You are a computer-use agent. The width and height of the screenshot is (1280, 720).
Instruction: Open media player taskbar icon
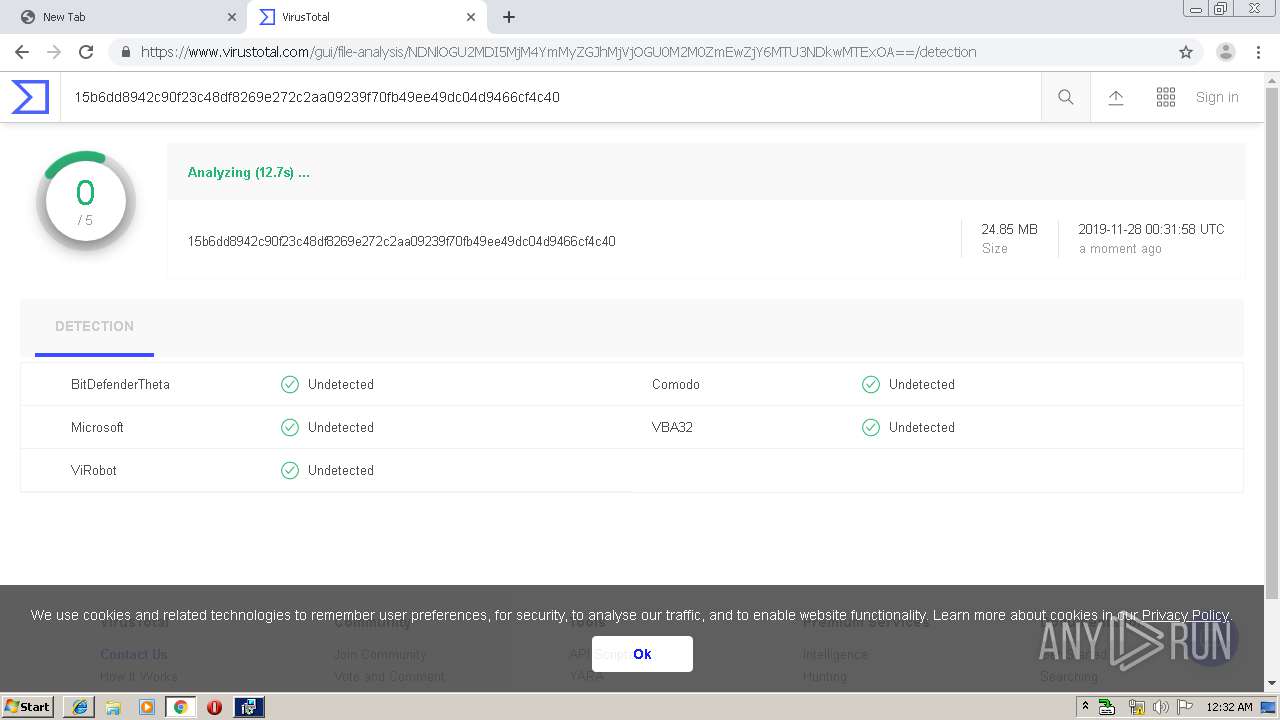click(147, 707)
